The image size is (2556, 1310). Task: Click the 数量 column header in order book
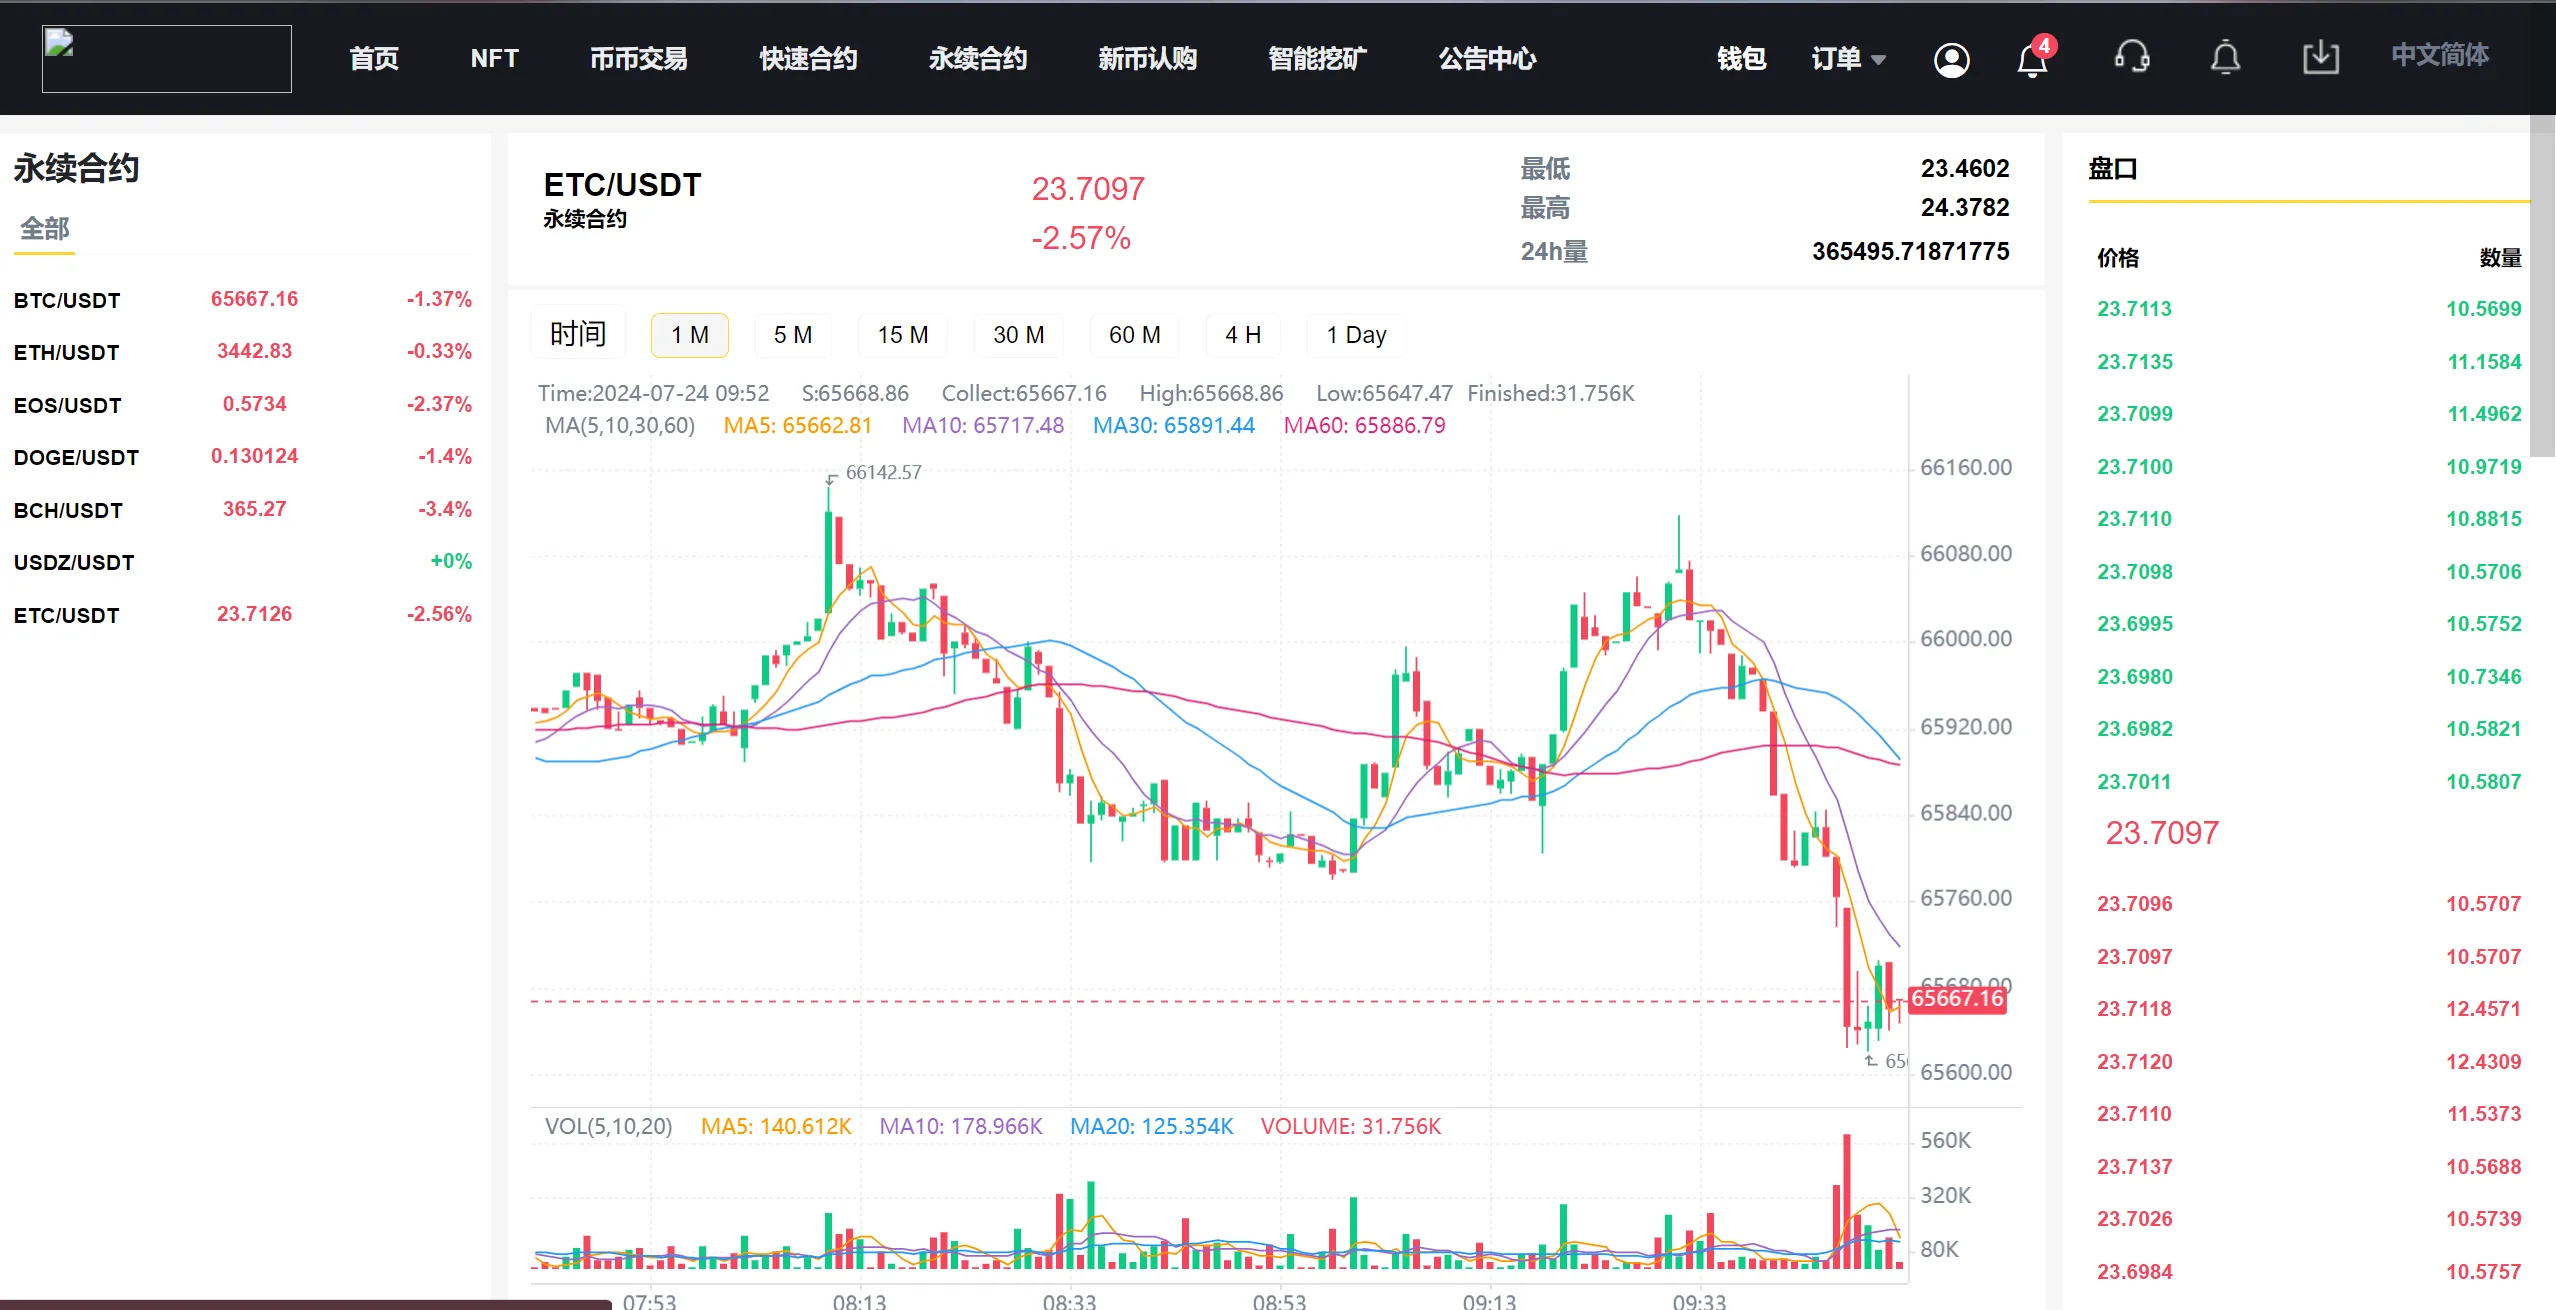[2500, 258]
